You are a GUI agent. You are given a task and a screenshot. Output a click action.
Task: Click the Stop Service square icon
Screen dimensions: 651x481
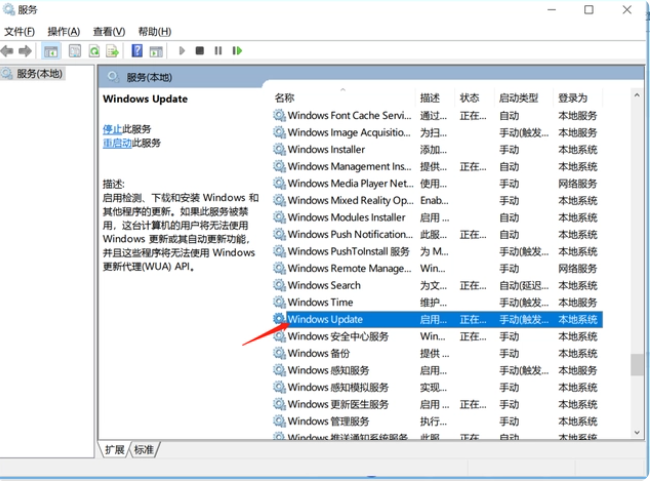pos(200,51)
